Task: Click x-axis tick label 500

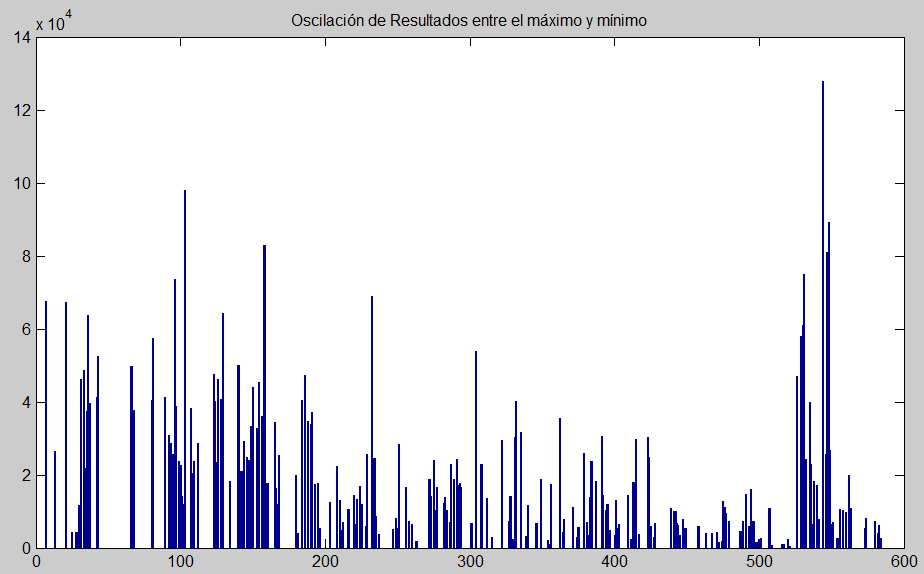Action: (x=760, y=562)
